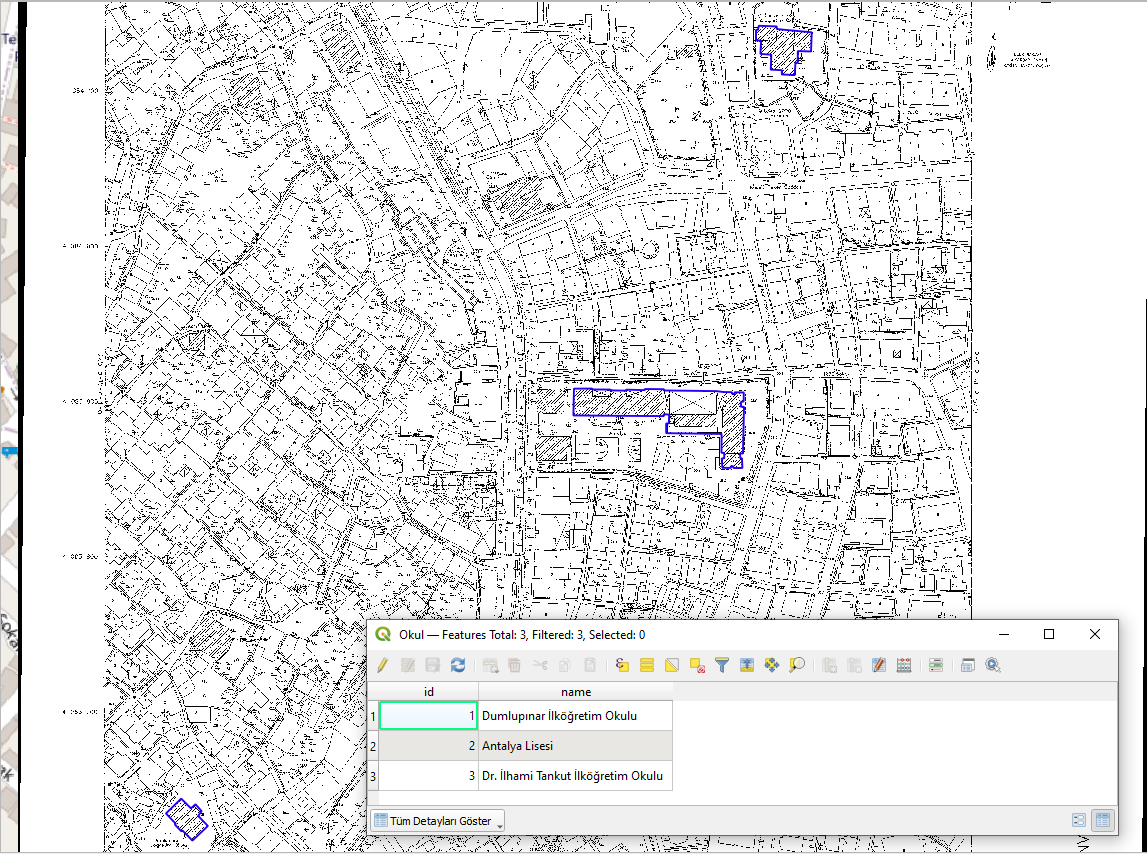Image resolution: width=1147 pixels, height=854 pixels.
Task: Switch to form view
Action: click(1079, 820)
